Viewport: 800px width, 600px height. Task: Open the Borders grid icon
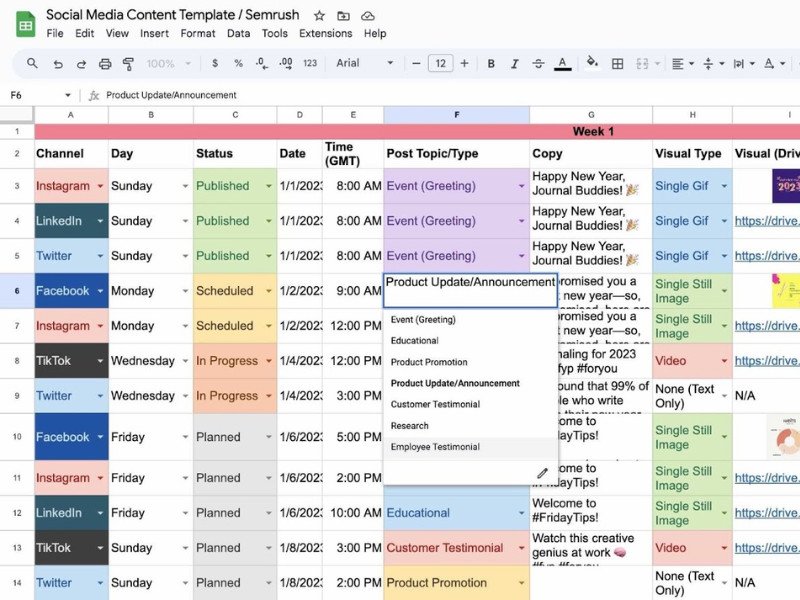(x=617, y=64)
